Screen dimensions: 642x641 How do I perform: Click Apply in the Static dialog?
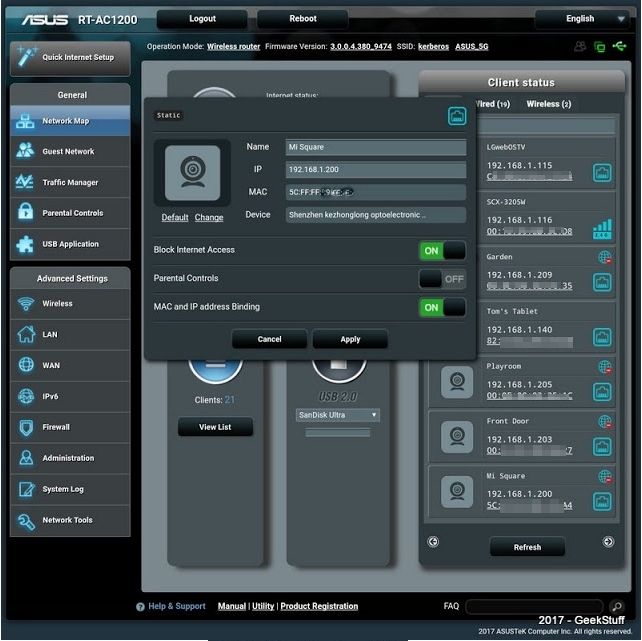pyautogui.click(x=350, y=339)
